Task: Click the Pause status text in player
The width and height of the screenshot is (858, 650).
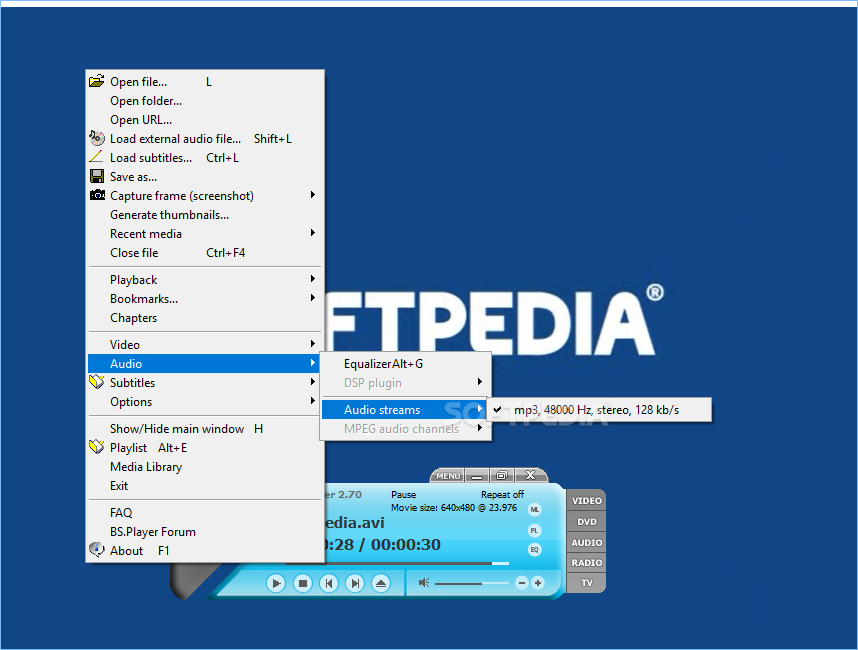Action: pyautogui.click(x=403, y=494)
